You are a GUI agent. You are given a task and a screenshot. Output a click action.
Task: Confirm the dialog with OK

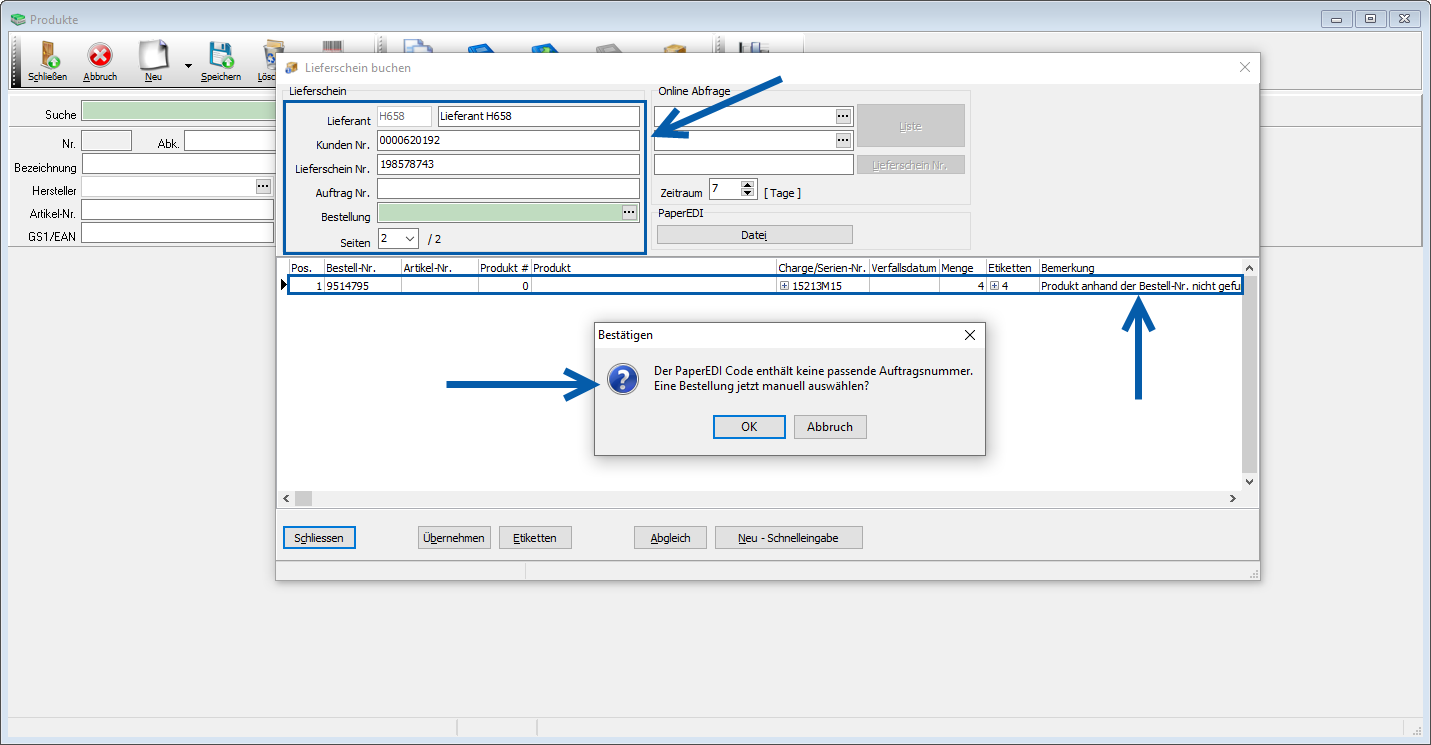pos(749,427)
